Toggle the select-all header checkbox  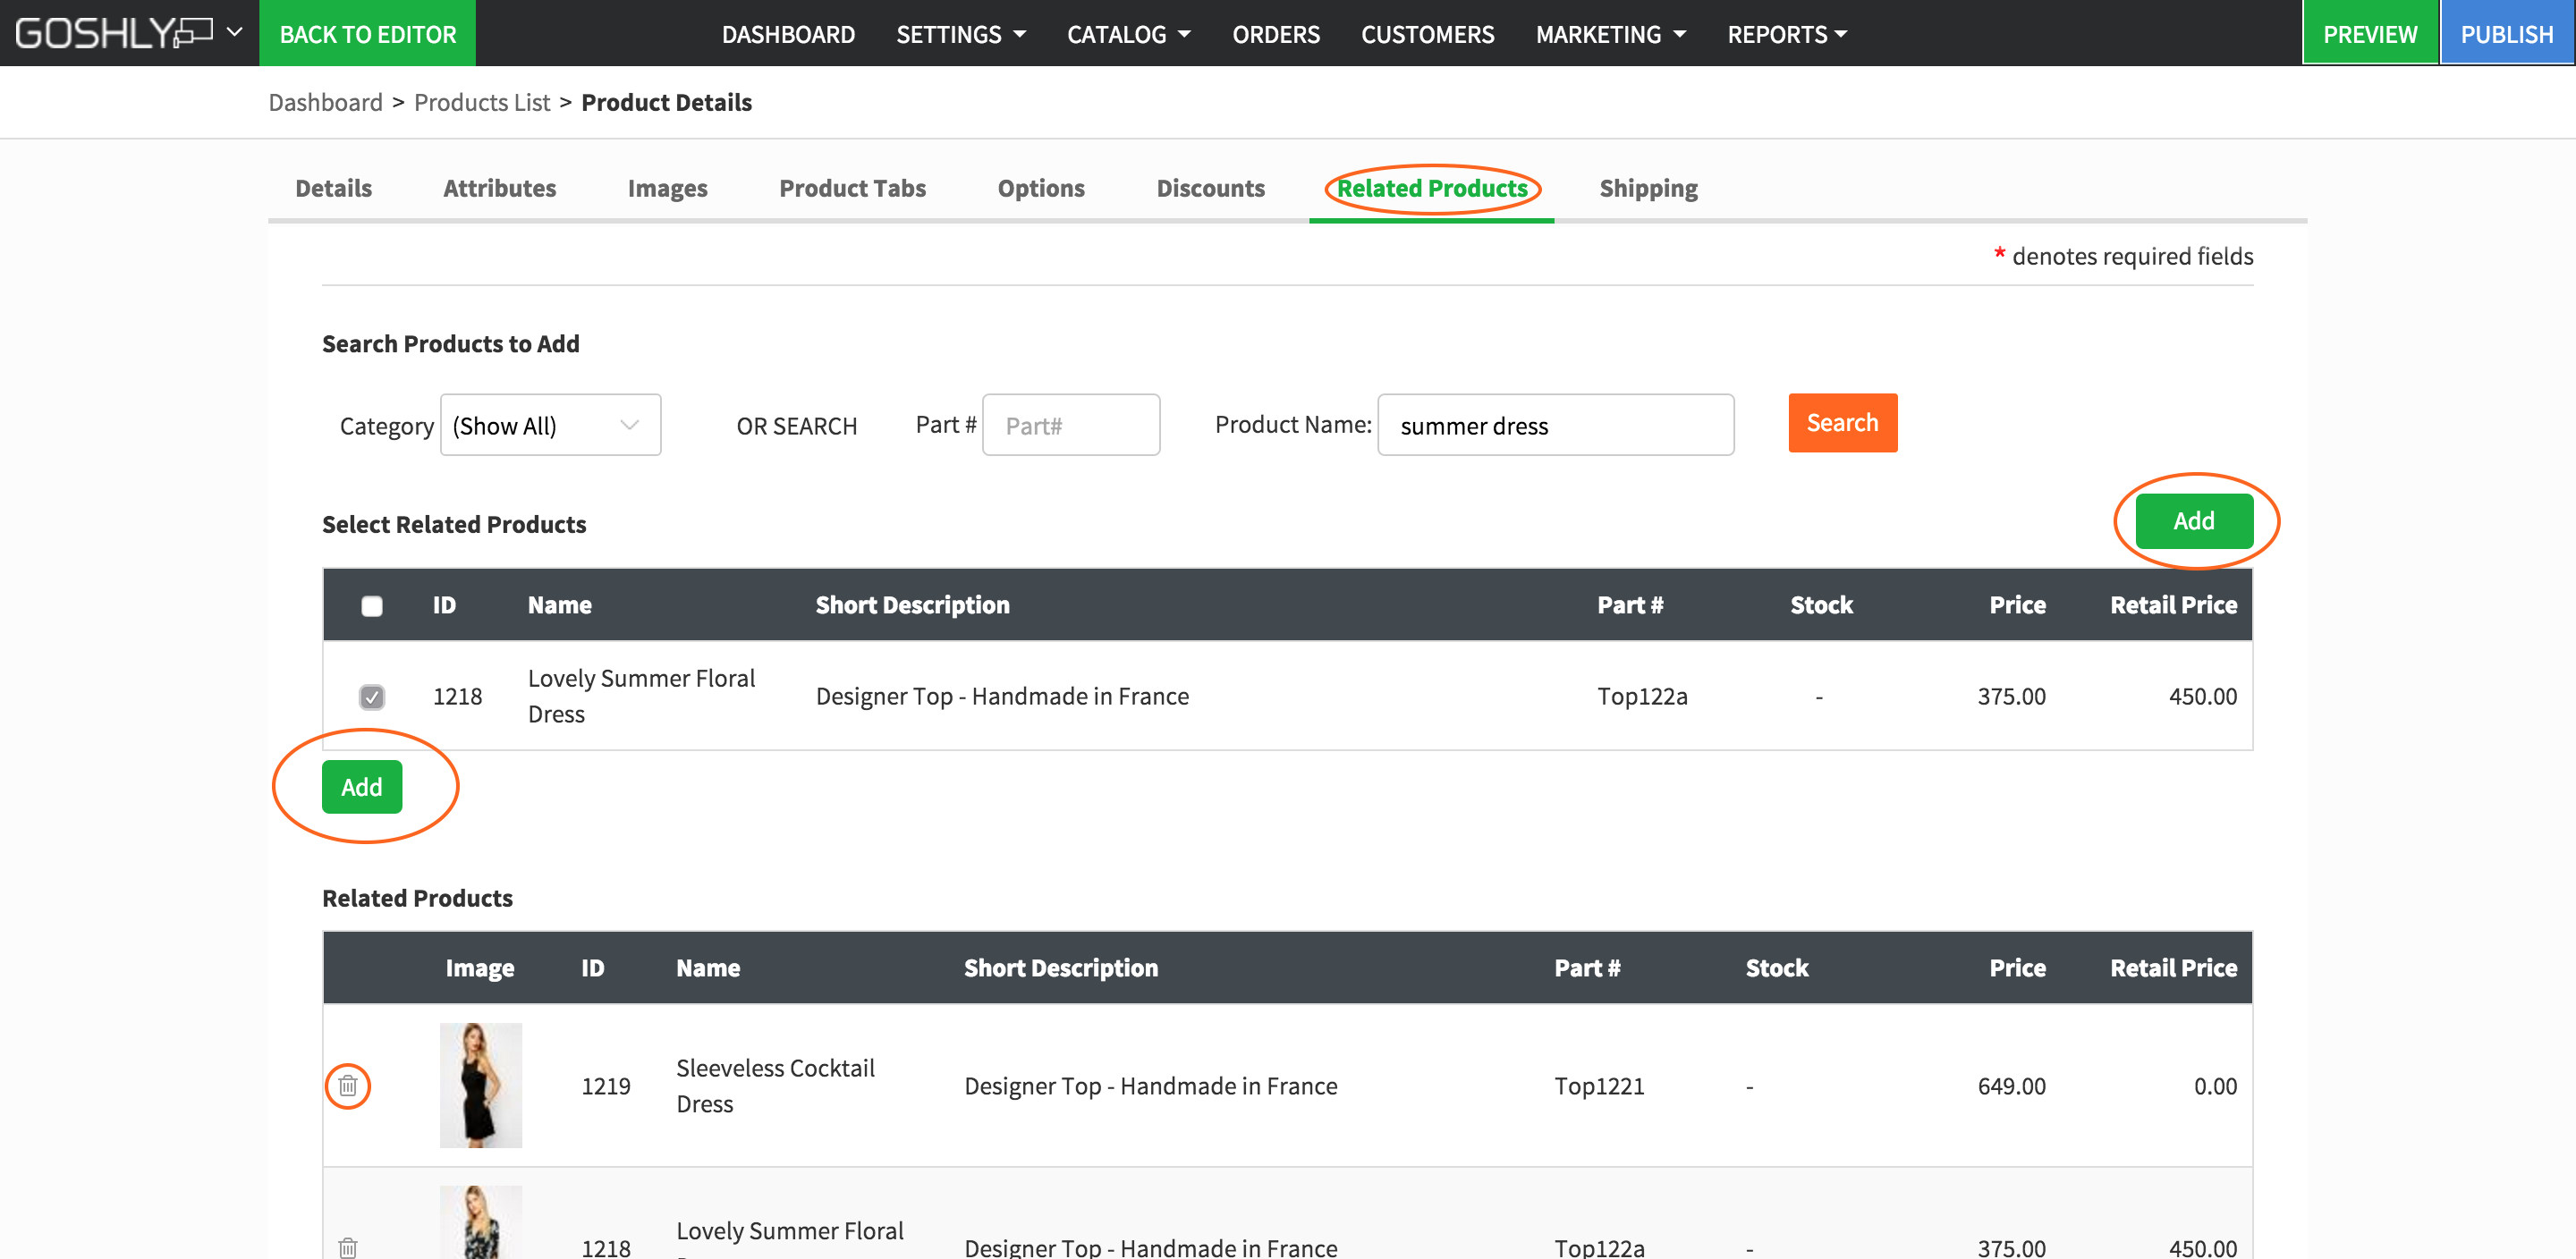point(372,606)
